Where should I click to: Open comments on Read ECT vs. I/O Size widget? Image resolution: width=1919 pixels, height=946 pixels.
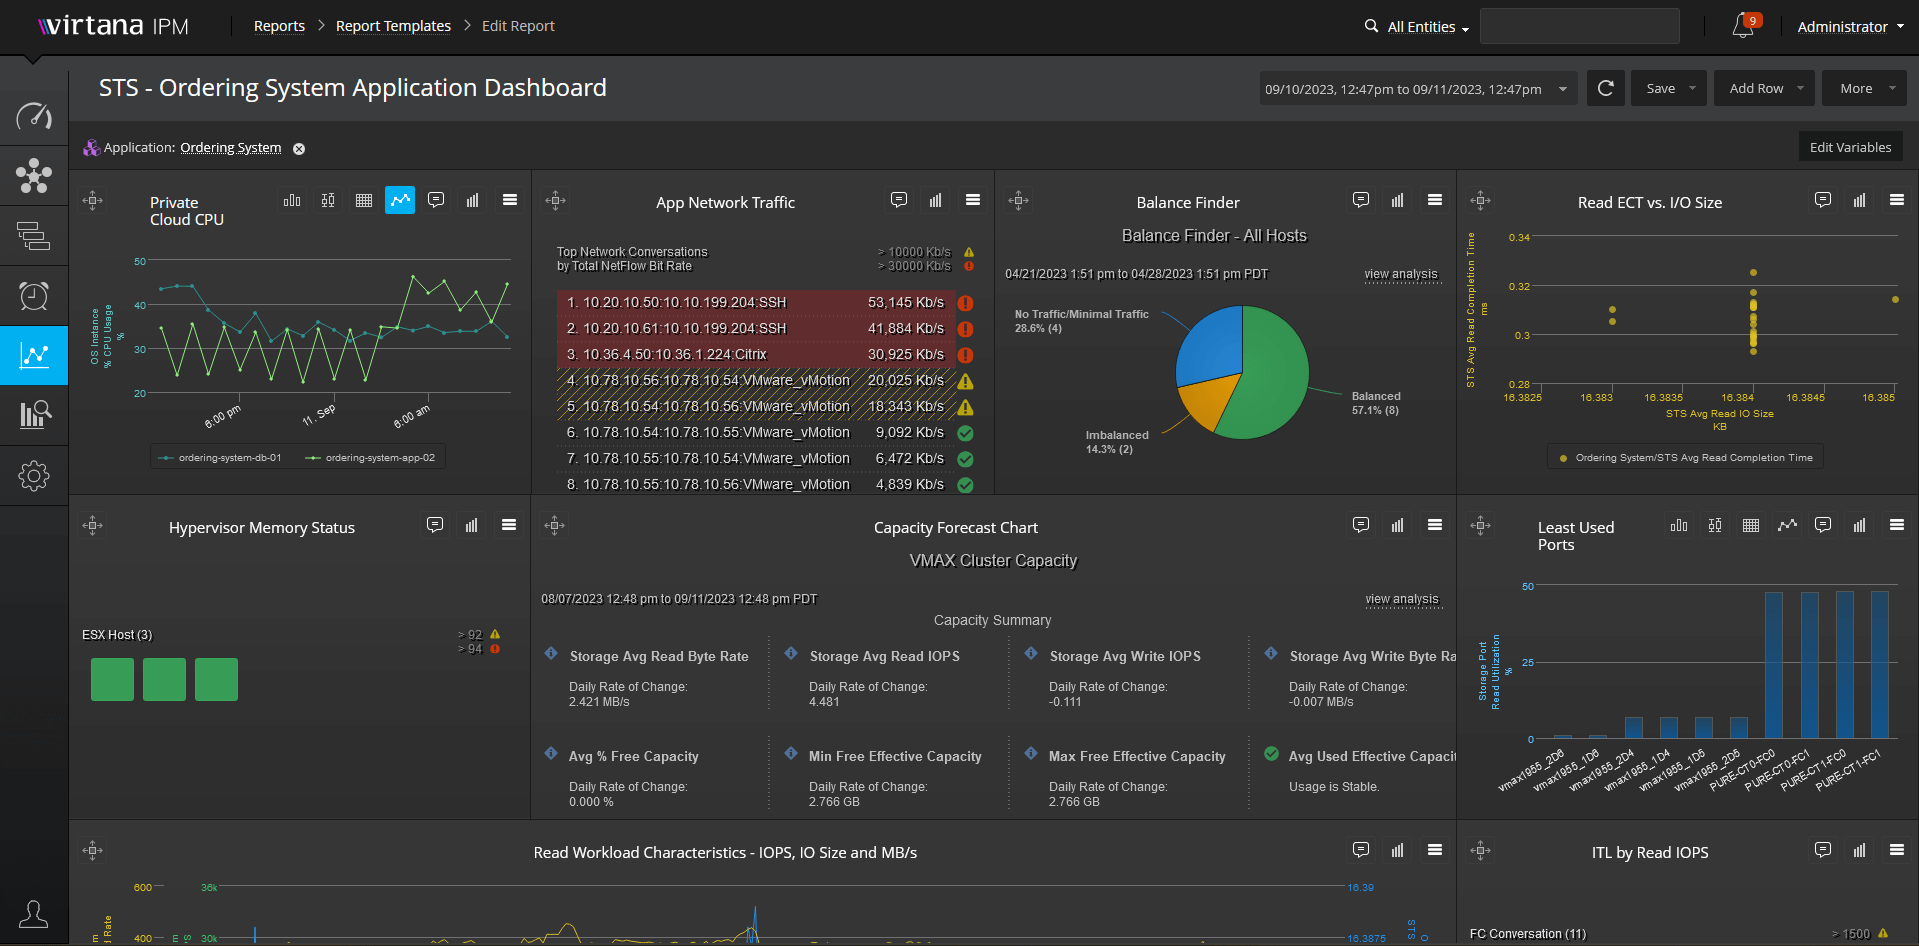[x=1823, y=200]
